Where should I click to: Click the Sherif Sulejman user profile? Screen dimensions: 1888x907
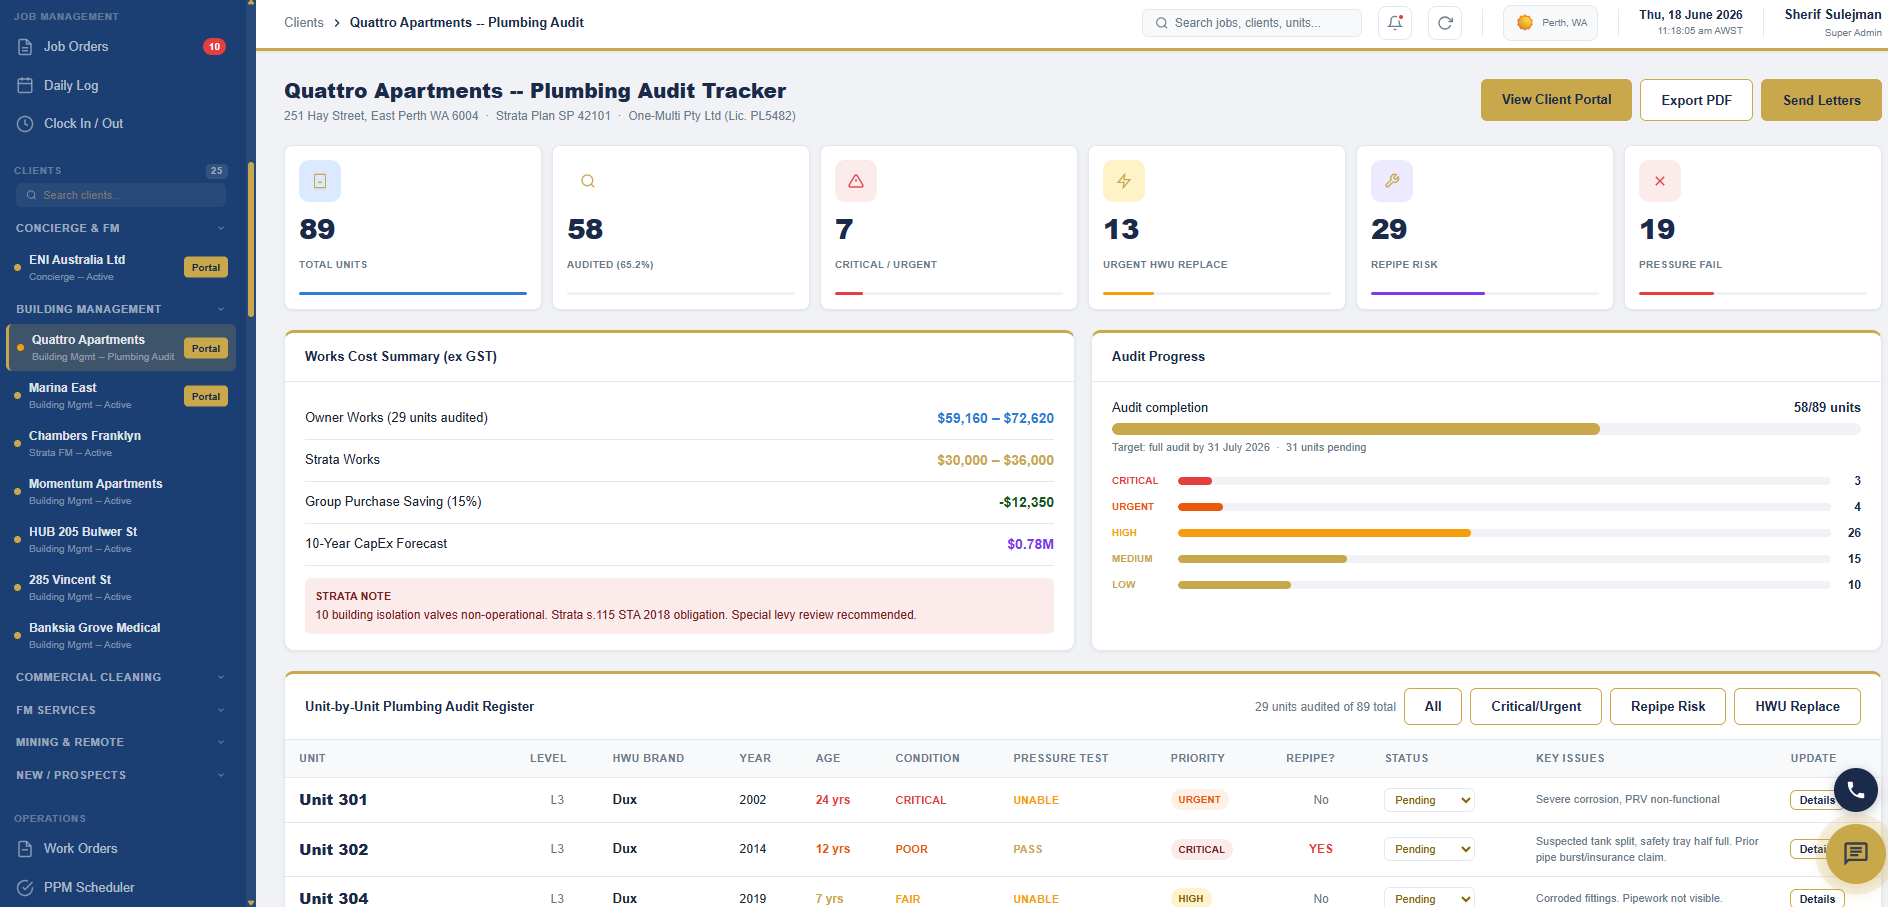tap(1832, 23)
